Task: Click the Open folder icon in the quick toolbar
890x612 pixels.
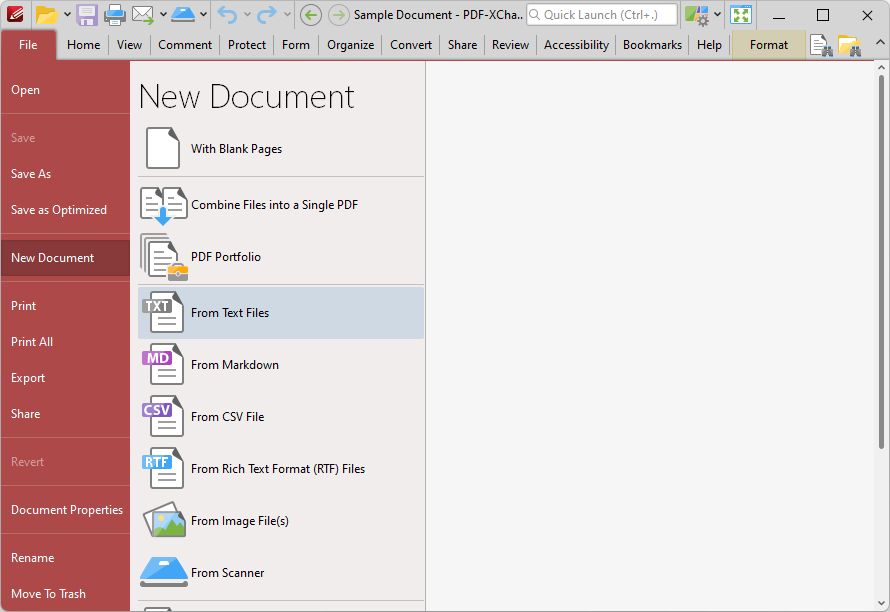Action: pyautogui.click(x=47, y=15)
